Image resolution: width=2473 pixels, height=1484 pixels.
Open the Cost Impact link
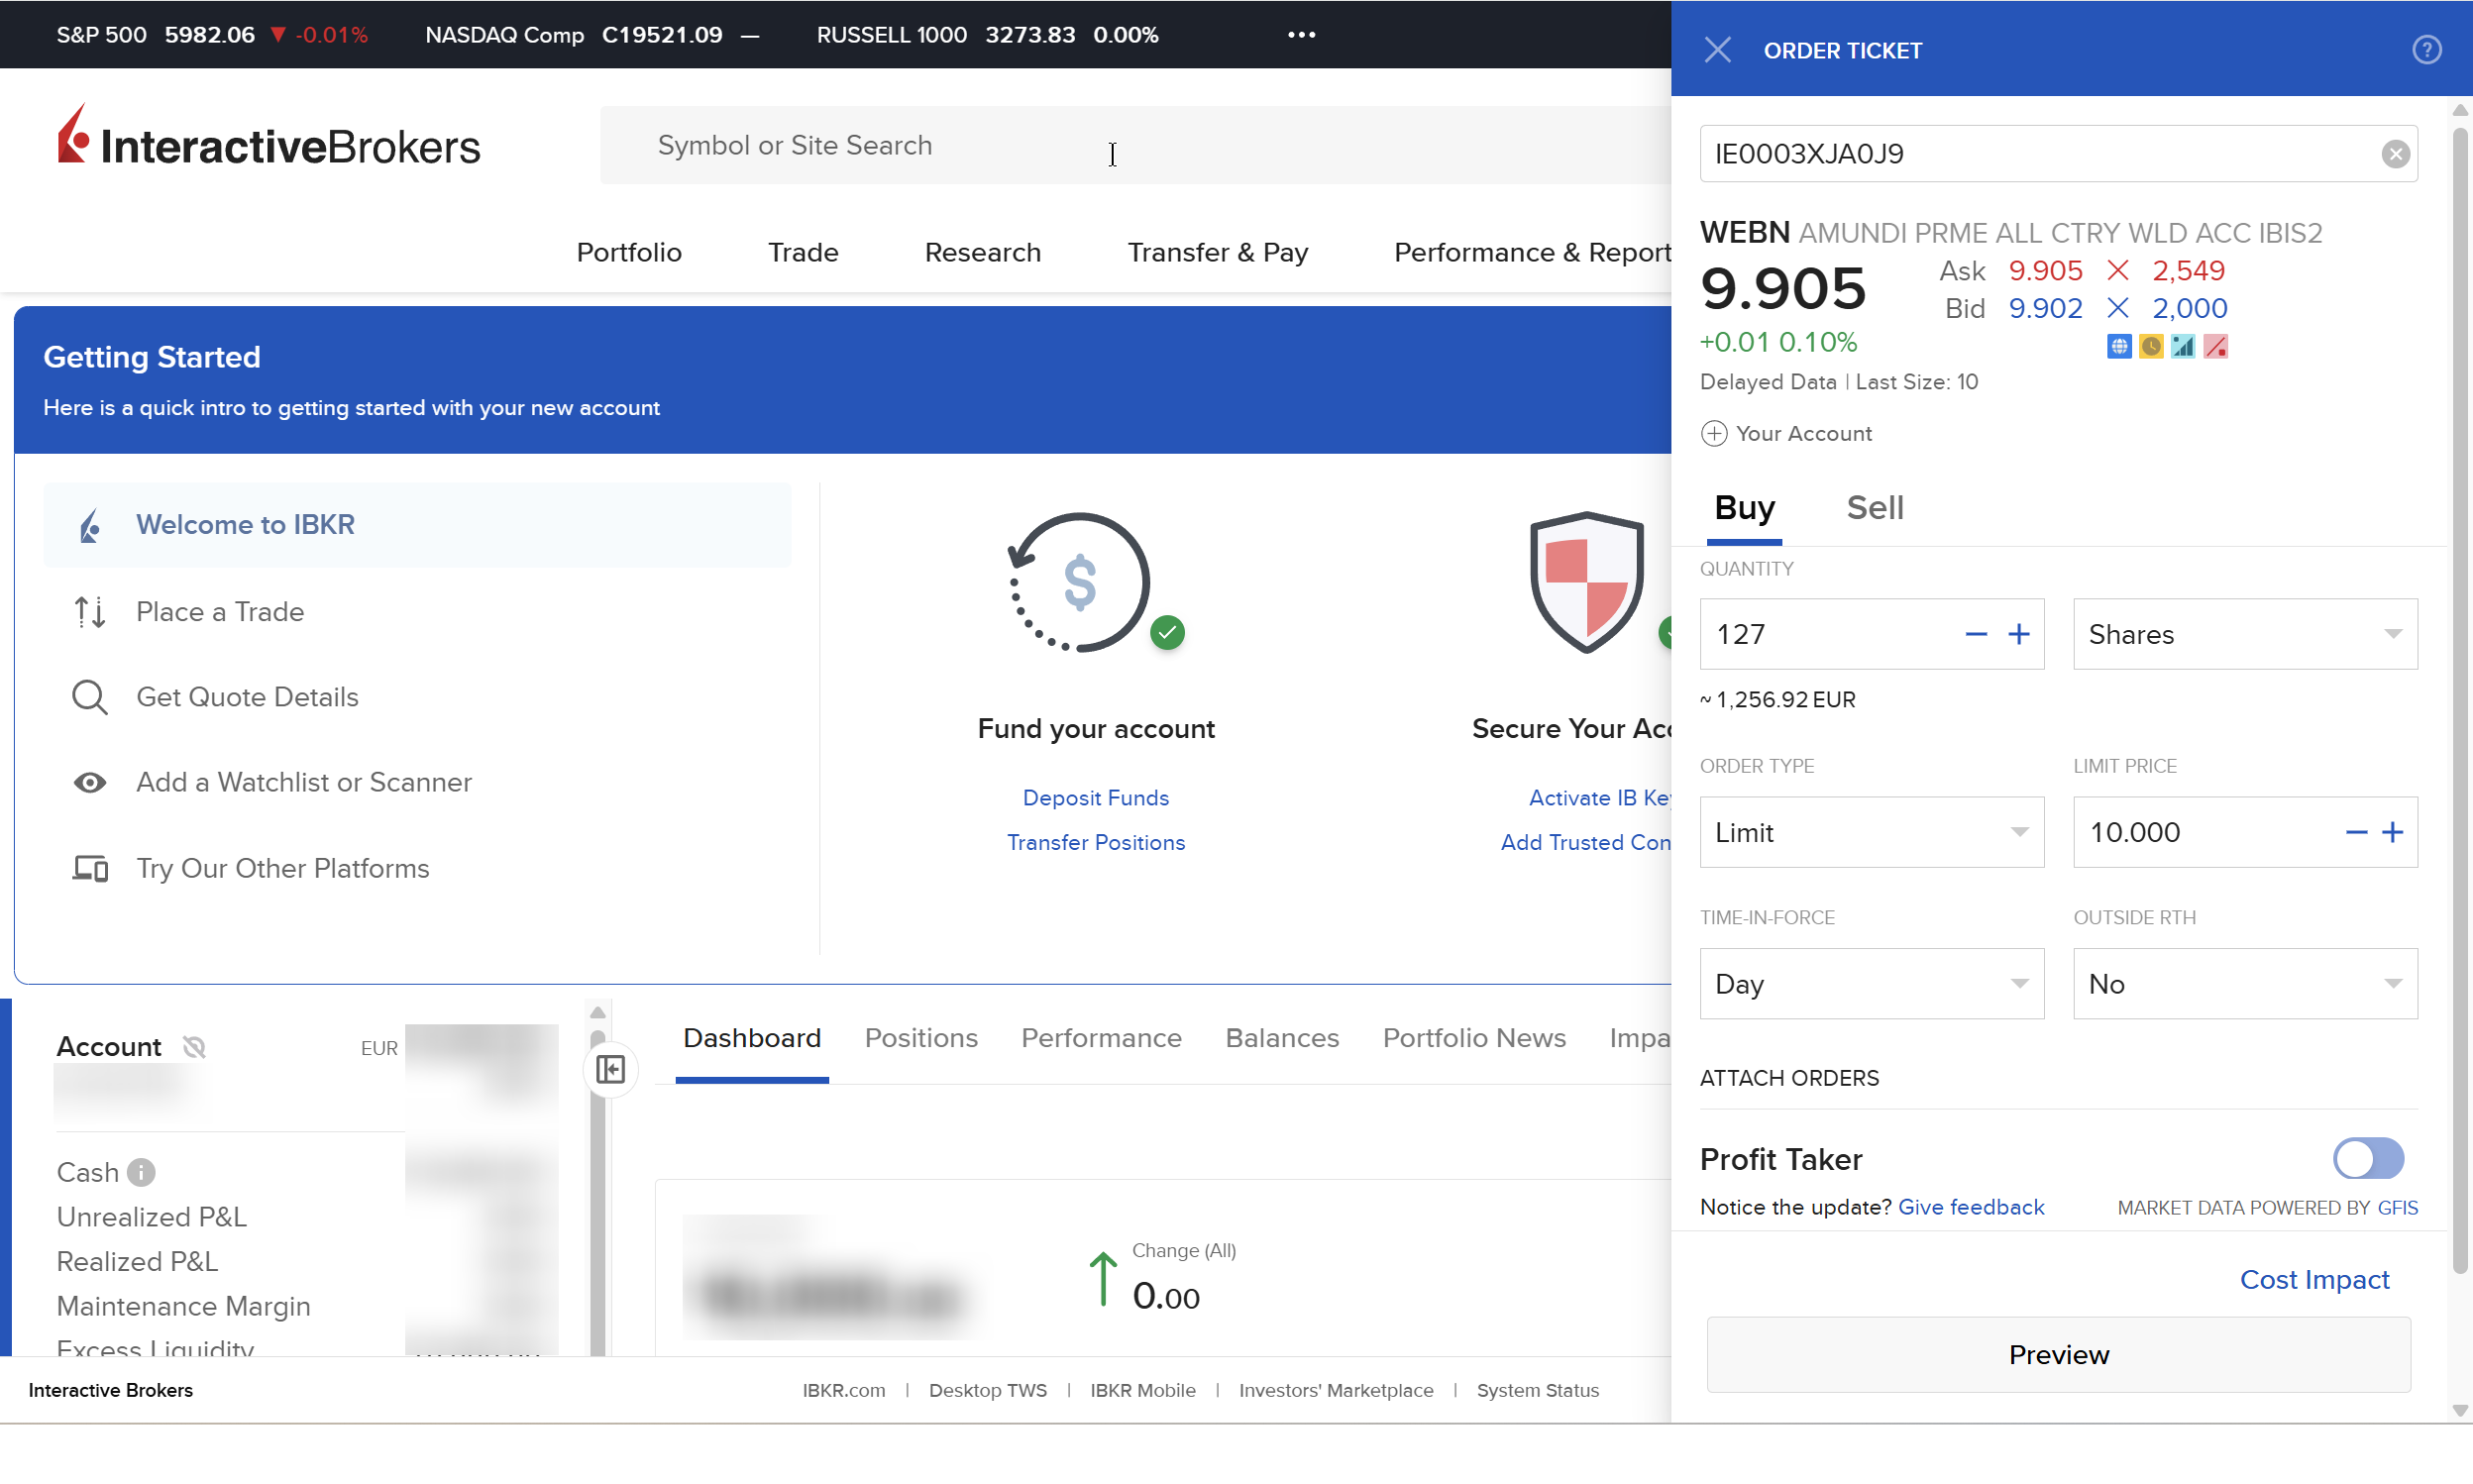2313,1280
